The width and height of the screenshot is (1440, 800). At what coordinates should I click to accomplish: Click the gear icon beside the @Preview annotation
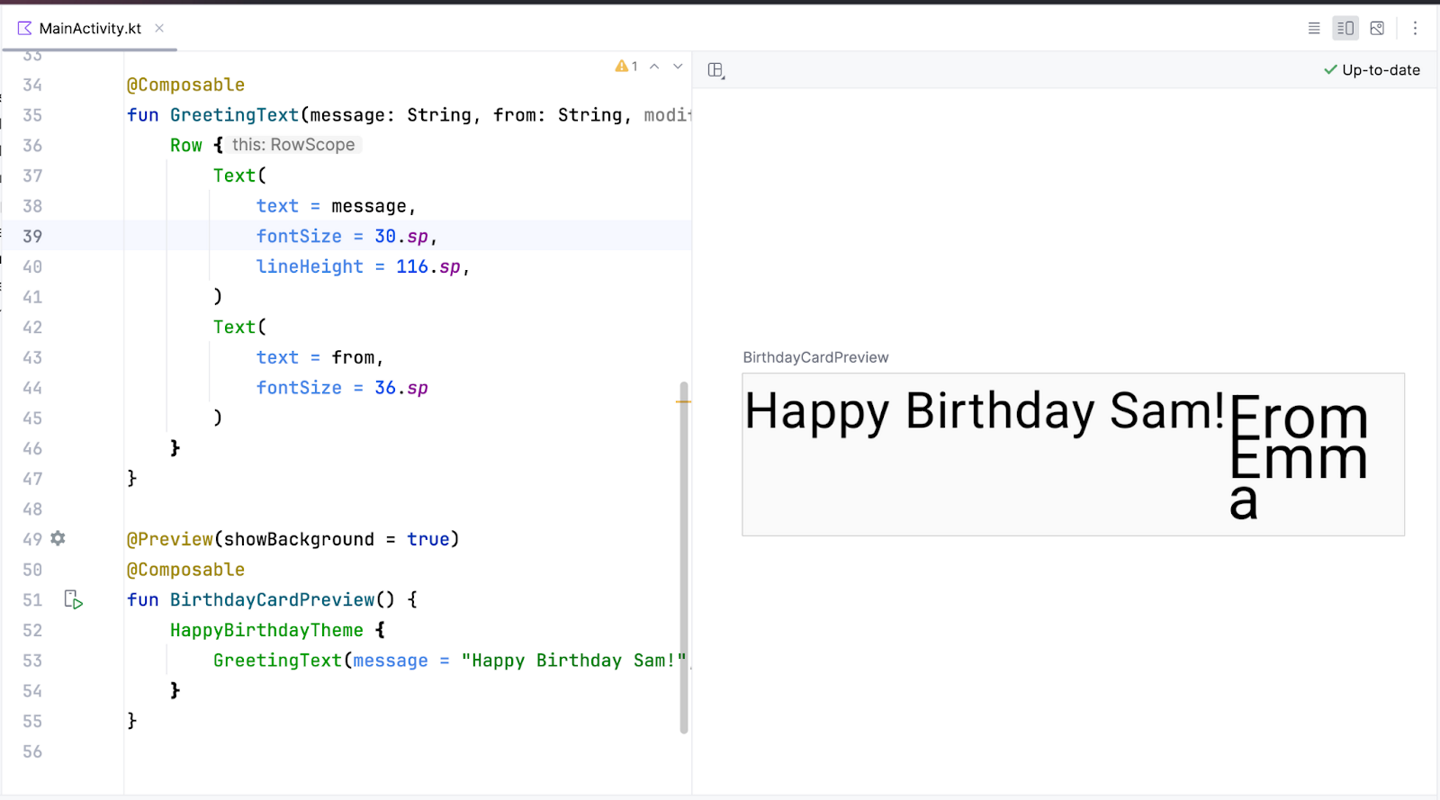click(x=58, y=539)
